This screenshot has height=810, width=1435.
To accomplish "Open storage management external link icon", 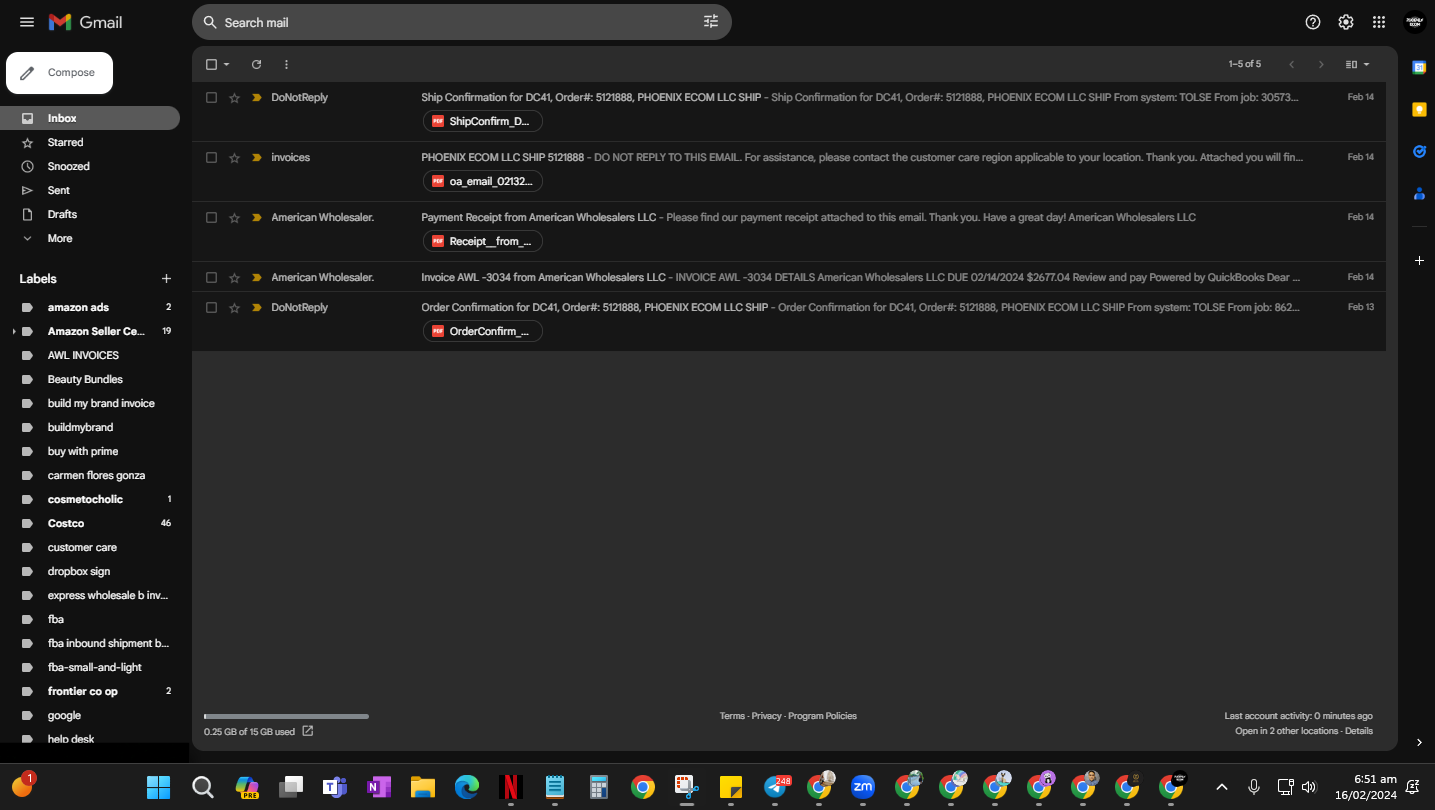I will point(308,731).
